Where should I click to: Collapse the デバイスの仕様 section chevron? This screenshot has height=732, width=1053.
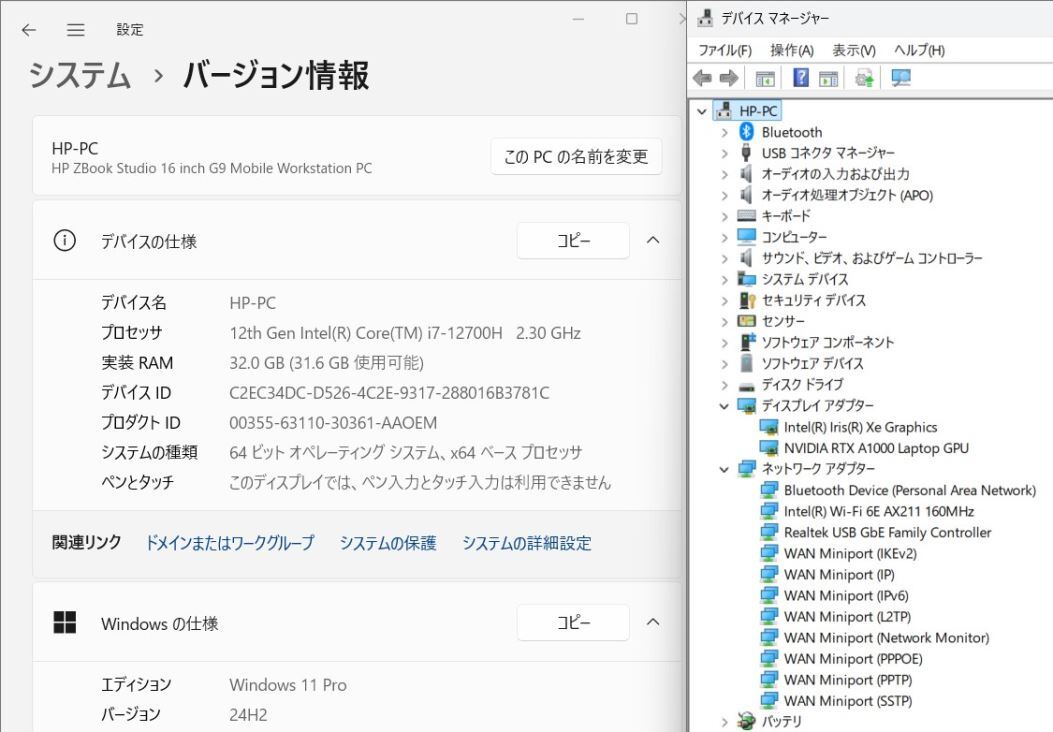653,240
